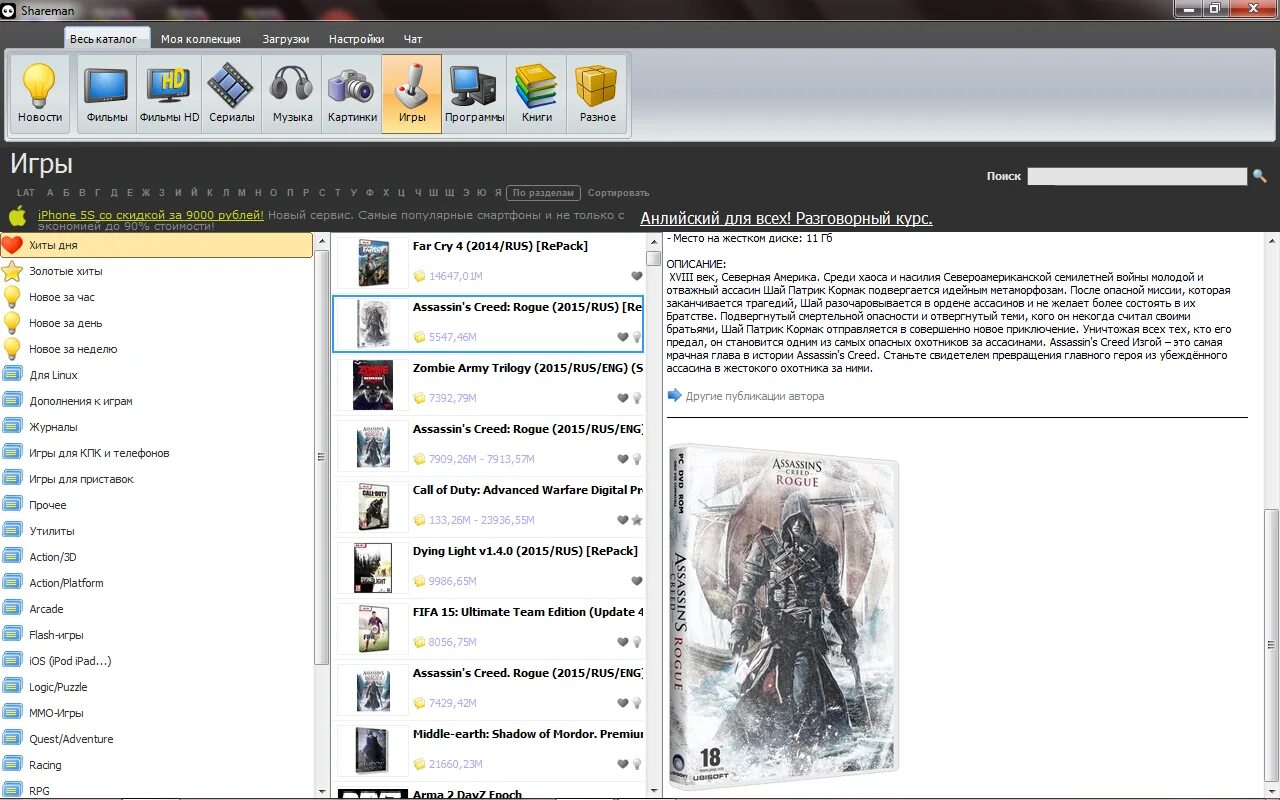The height and width of the screenshot is (800, 1280).
Task: Open the Анлийский для всех course link
Action: point(786,218)
